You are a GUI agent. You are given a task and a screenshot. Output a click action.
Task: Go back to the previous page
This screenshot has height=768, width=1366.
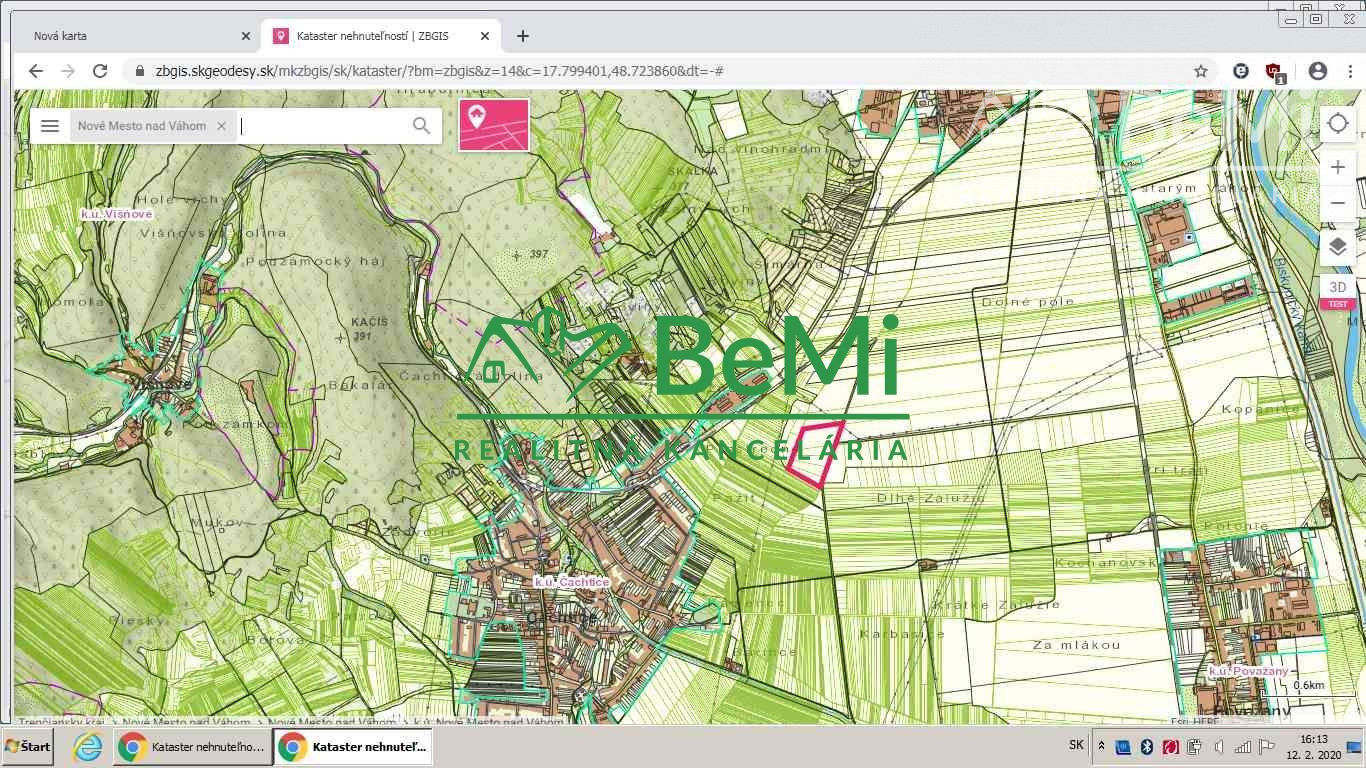36,71
